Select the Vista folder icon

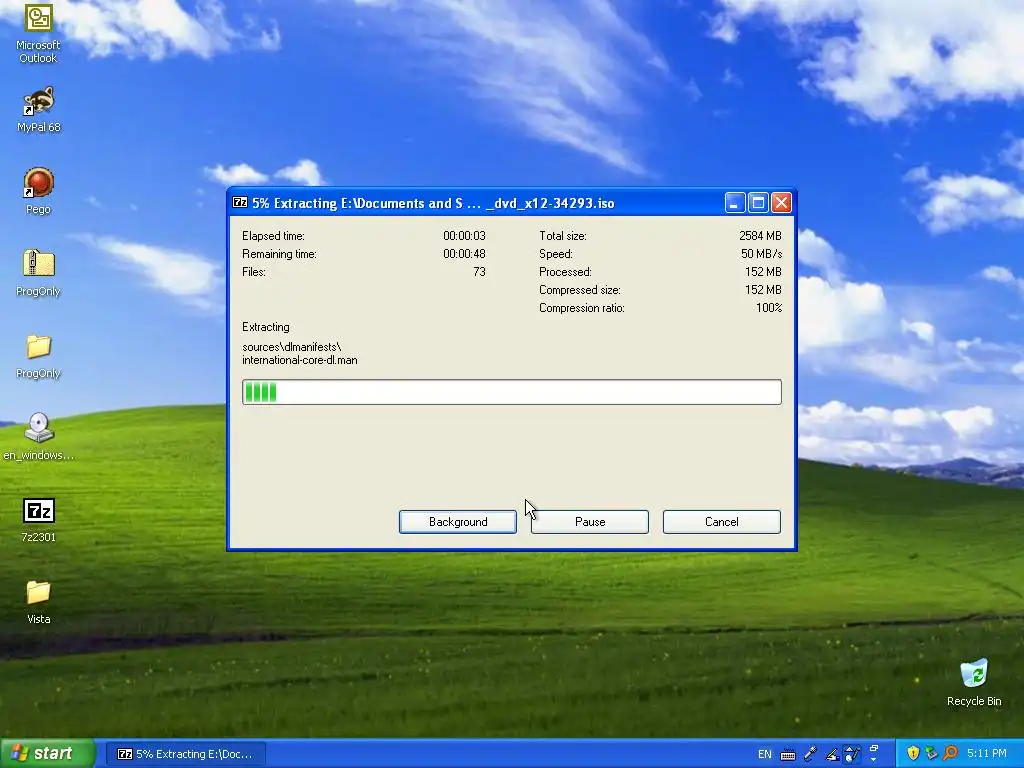click(38, 601)
